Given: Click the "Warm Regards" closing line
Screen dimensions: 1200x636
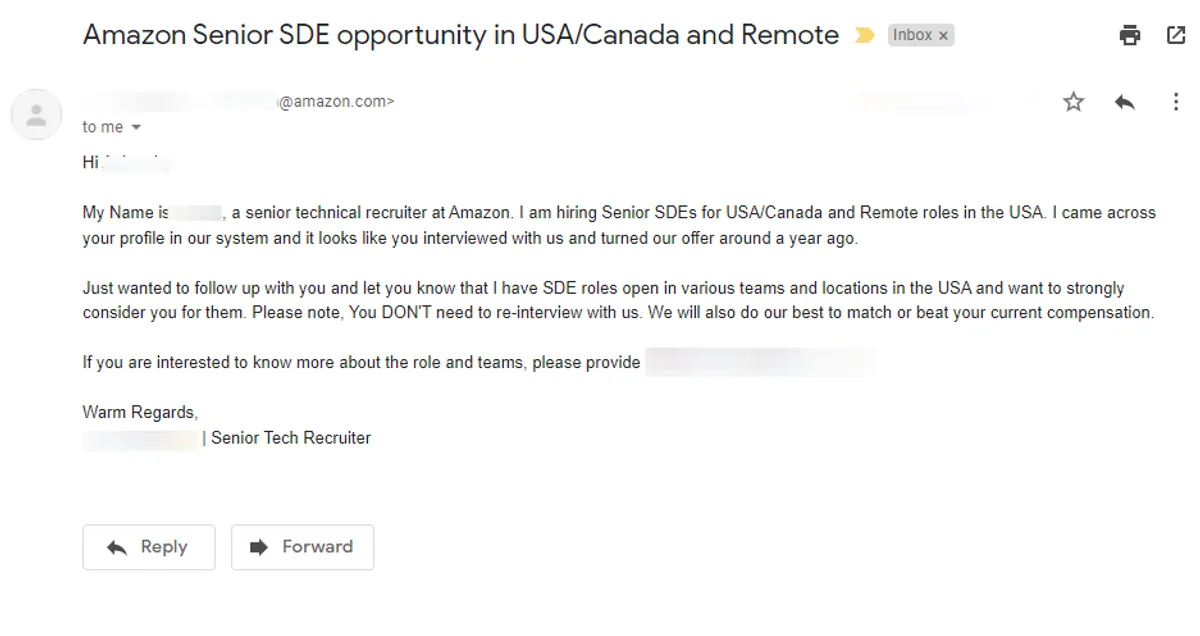Looking at the screenshot, I should (140, 412).
